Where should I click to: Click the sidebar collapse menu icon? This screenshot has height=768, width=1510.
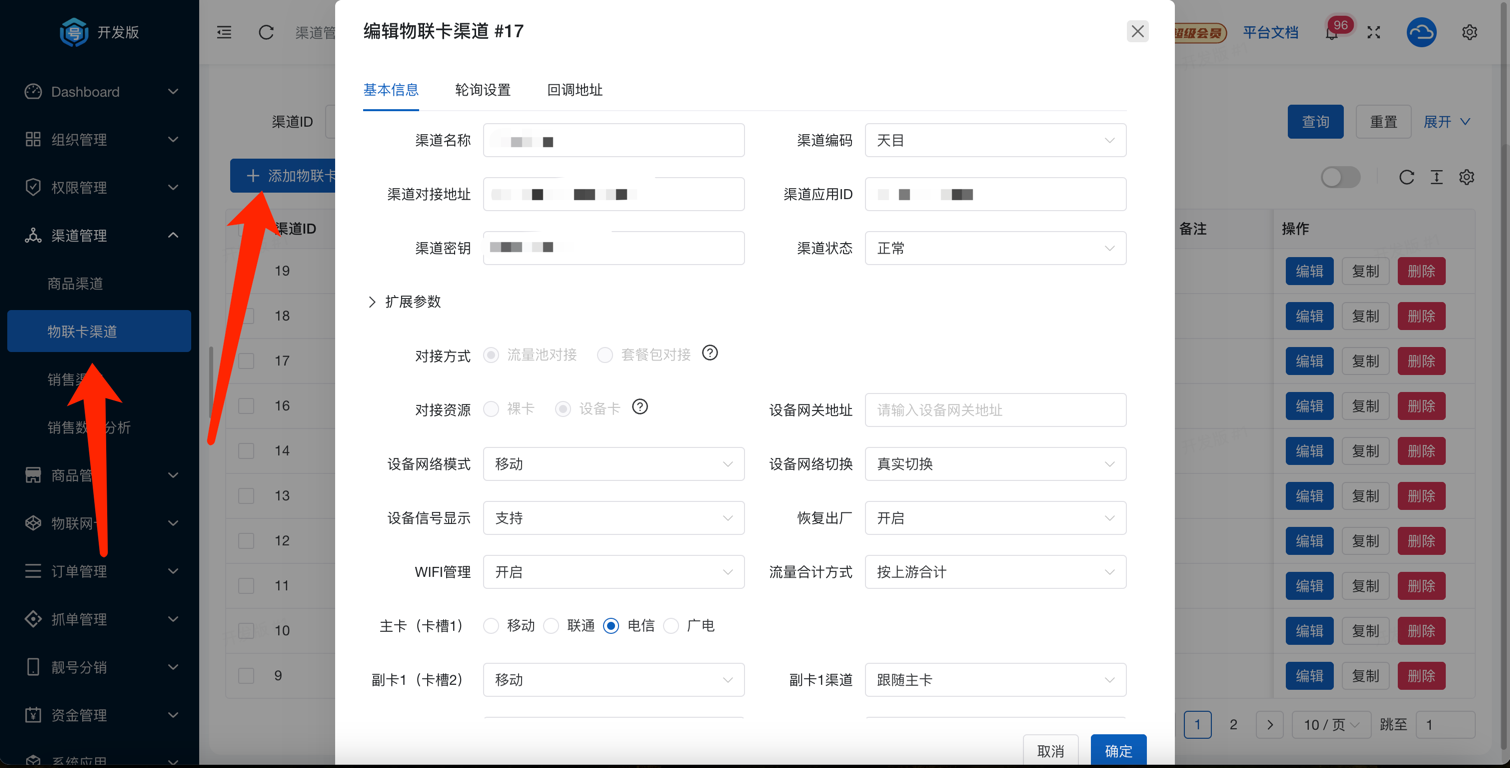click(x=224, y=32)
